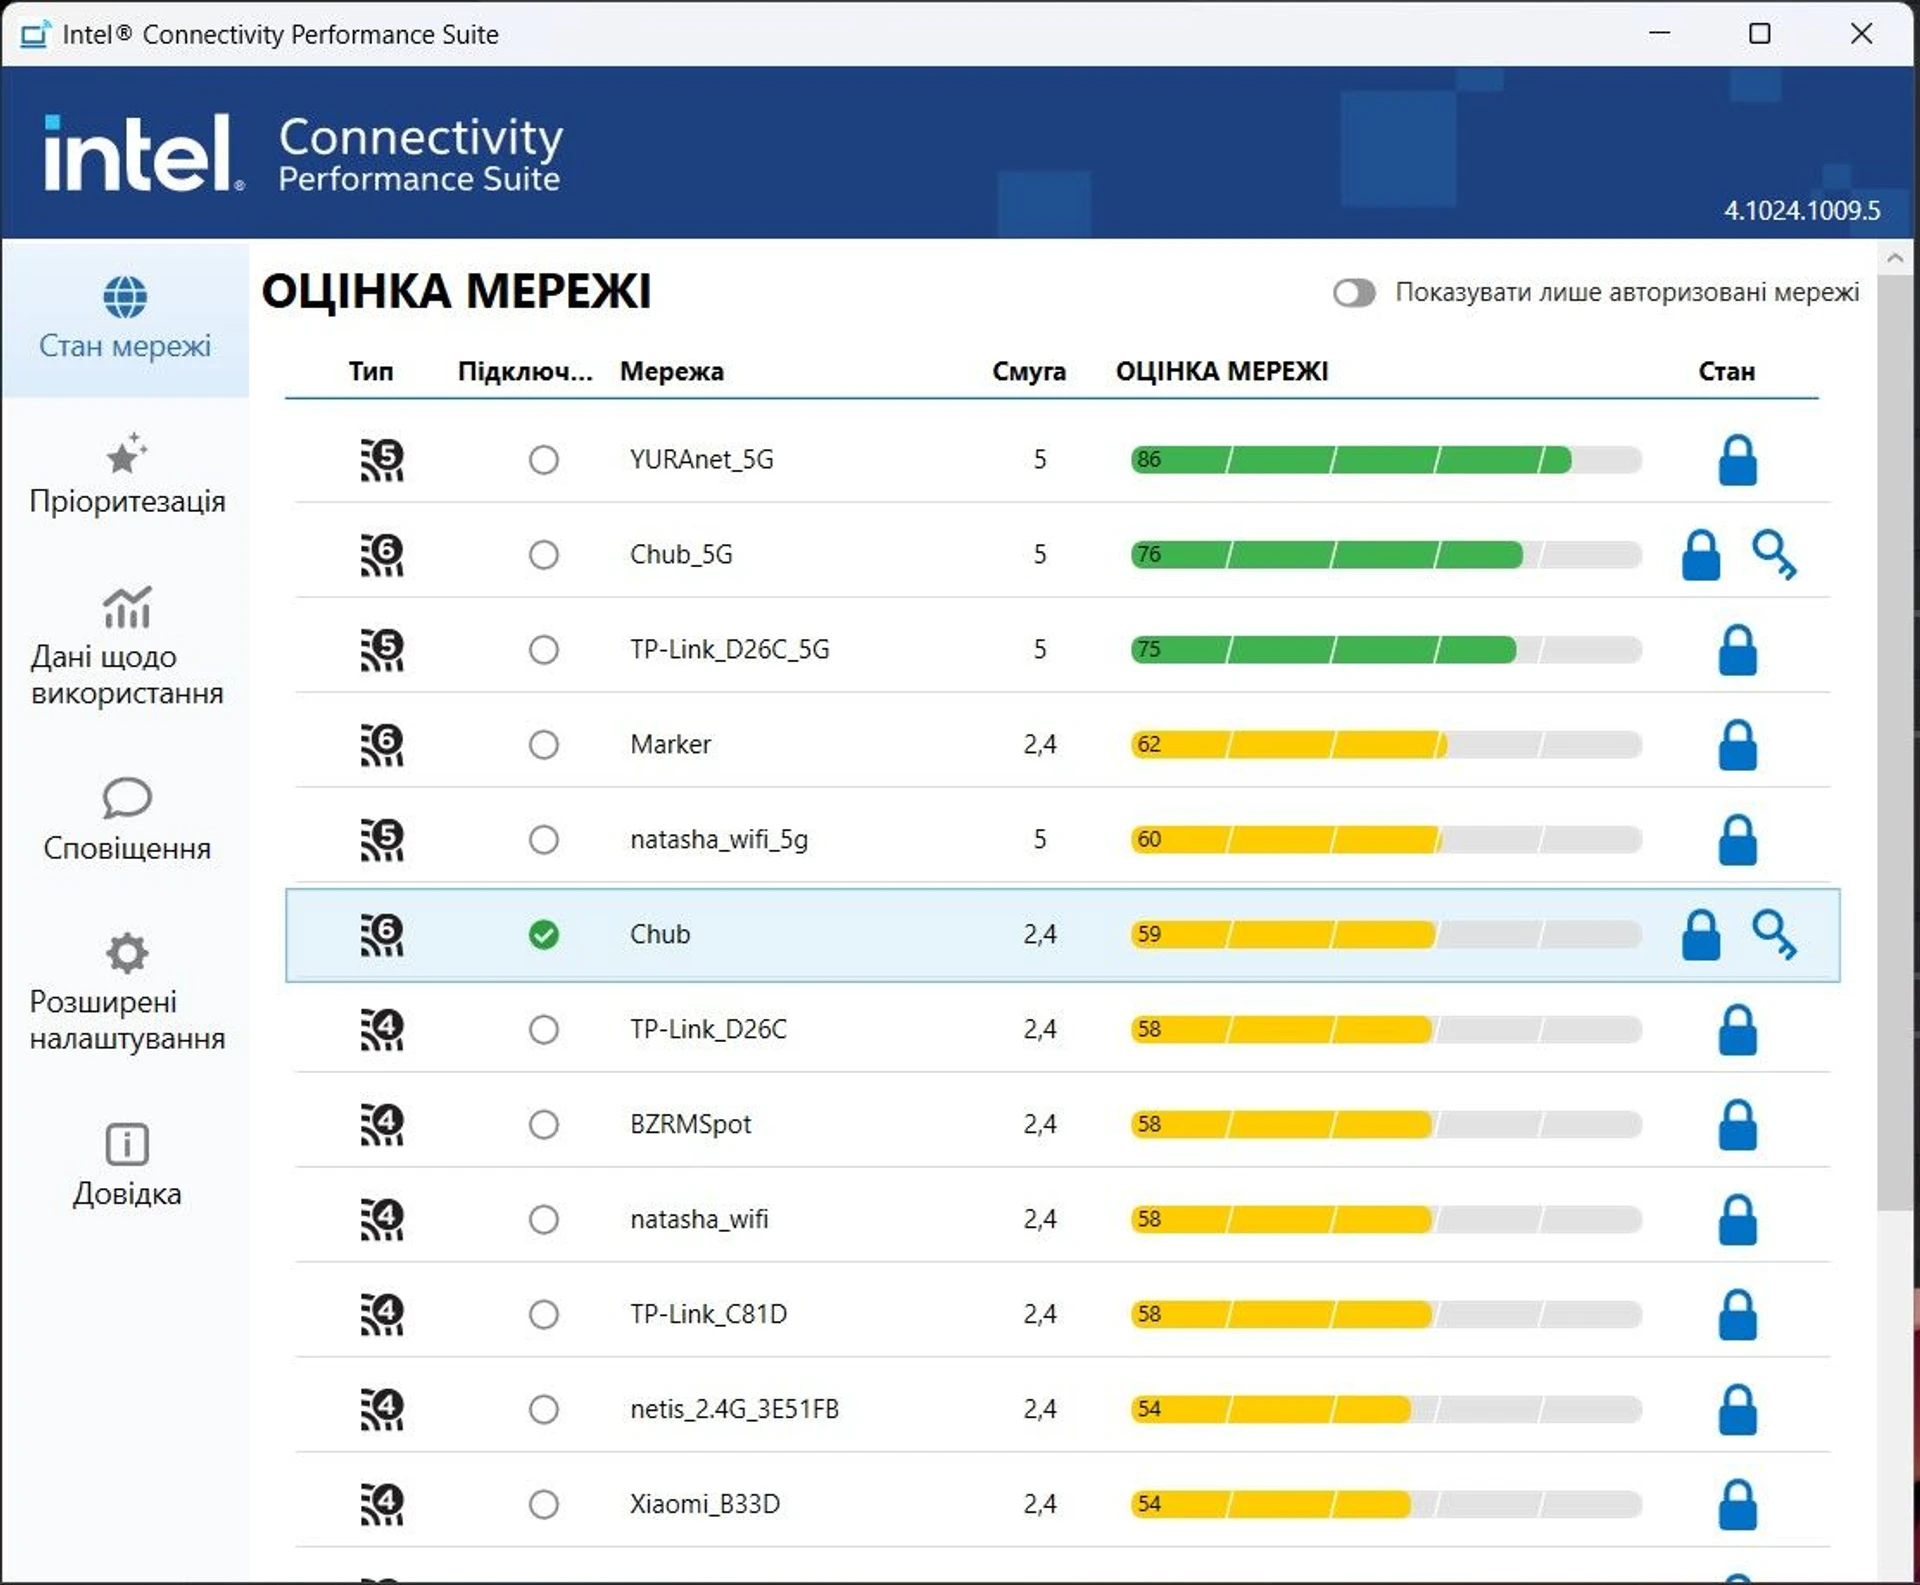Click Wi-Fi 5 type icon for TP-Link_D26C_5G
The image size is (1920, 1585).
(x=382, y=650)
